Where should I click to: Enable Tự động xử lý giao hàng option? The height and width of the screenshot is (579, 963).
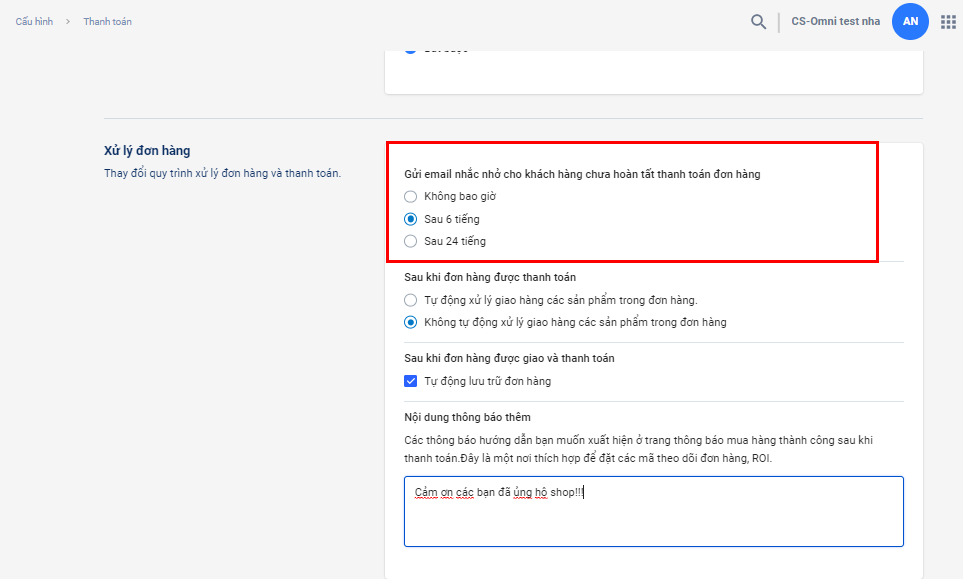coord(411,300)
